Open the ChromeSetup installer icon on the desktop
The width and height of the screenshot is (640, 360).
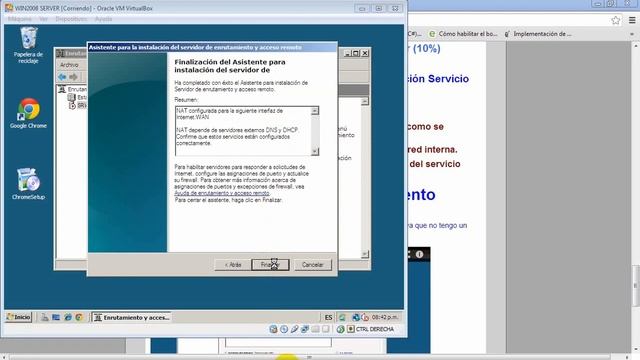pyautogui.click(x=28, y=184)
